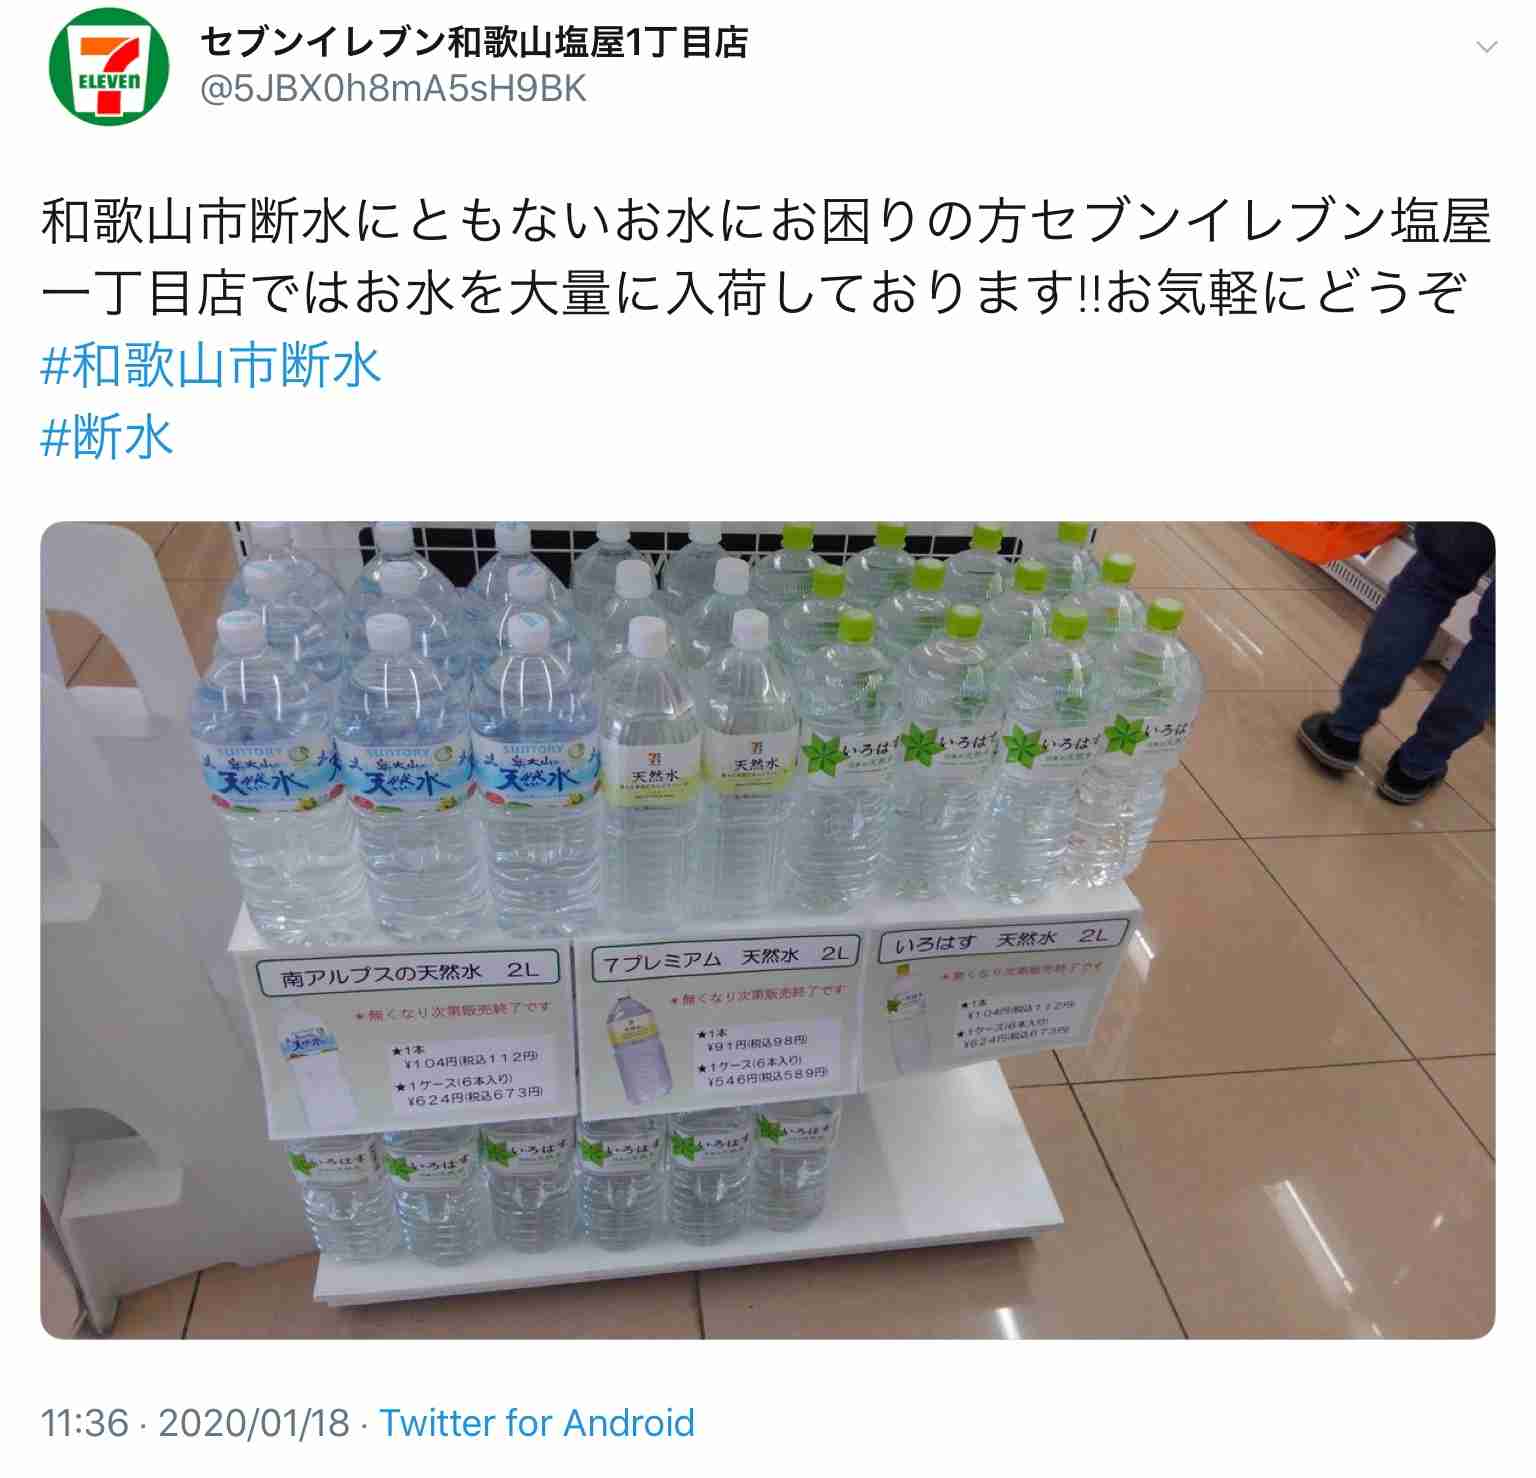Screen dimensions: 1536x1478
Task: Open the @5JBX0h8mA5sH9BK handle
Action: (x=393, y=89)
